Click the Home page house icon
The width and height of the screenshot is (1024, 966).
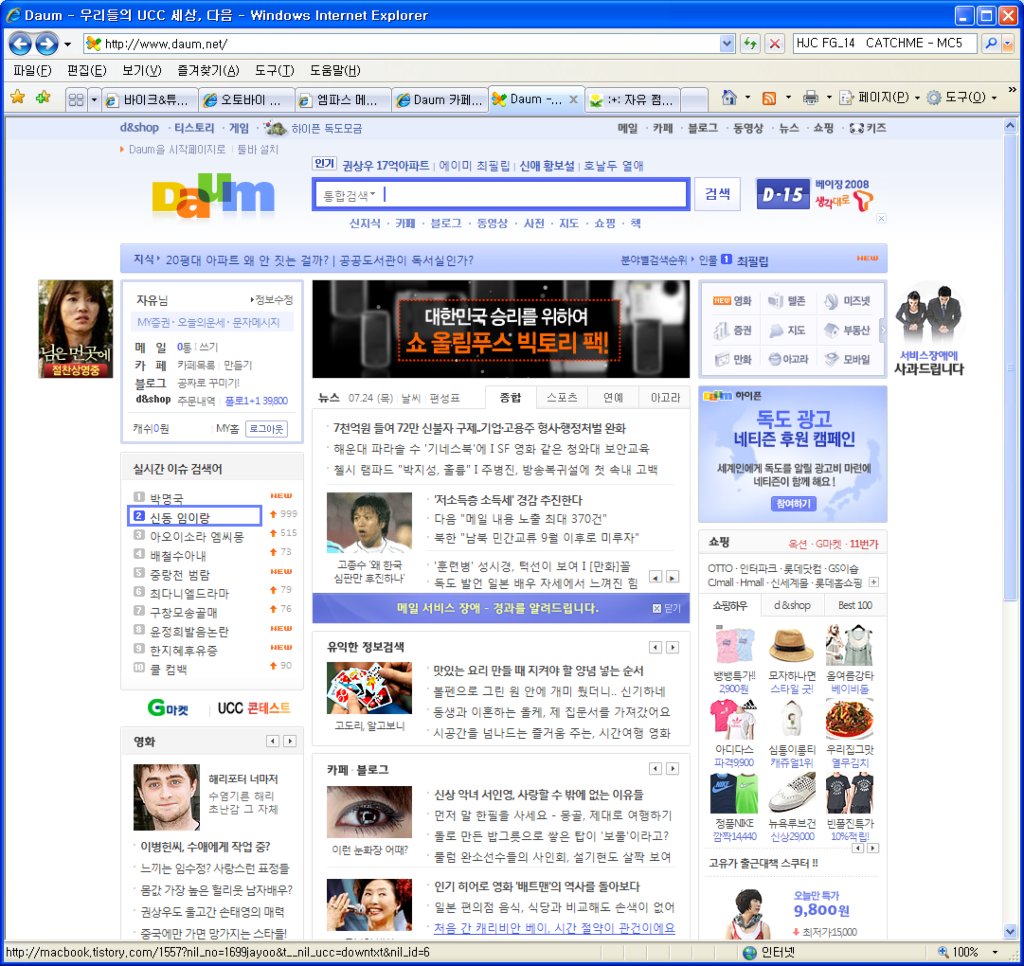(x=729, y=97)
